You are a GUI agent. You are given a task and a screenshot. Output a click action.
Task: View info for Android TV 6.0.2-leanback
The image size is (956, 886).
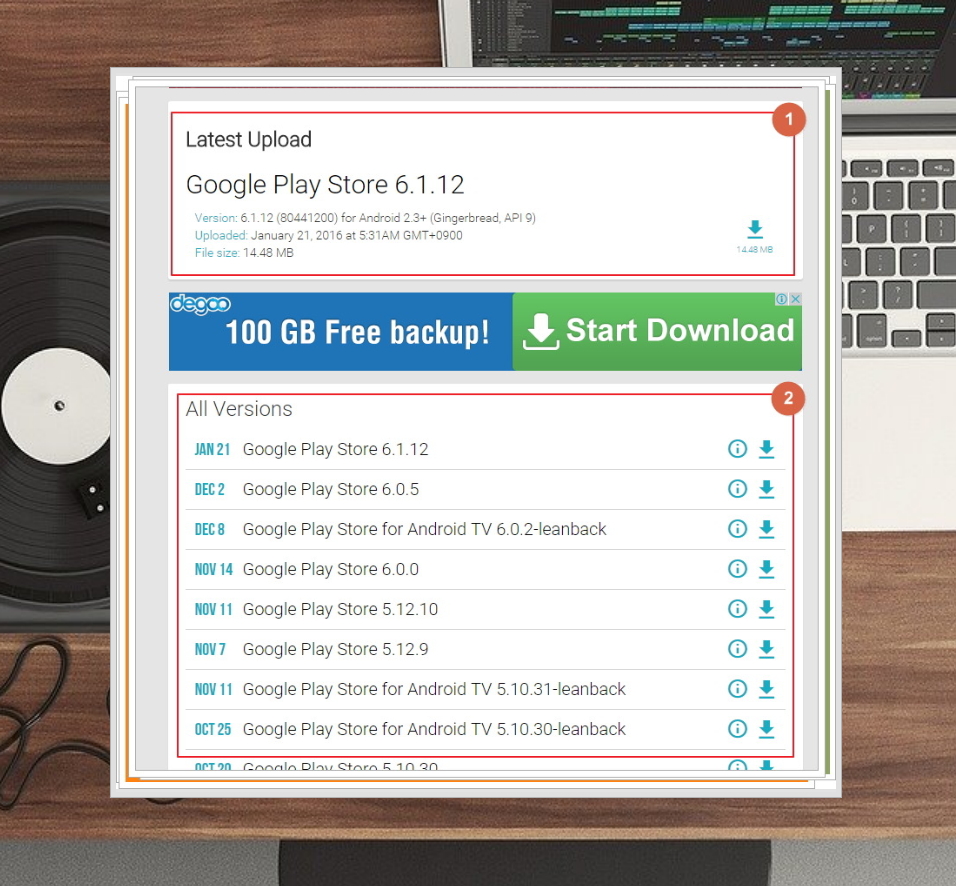coord(737,529)
